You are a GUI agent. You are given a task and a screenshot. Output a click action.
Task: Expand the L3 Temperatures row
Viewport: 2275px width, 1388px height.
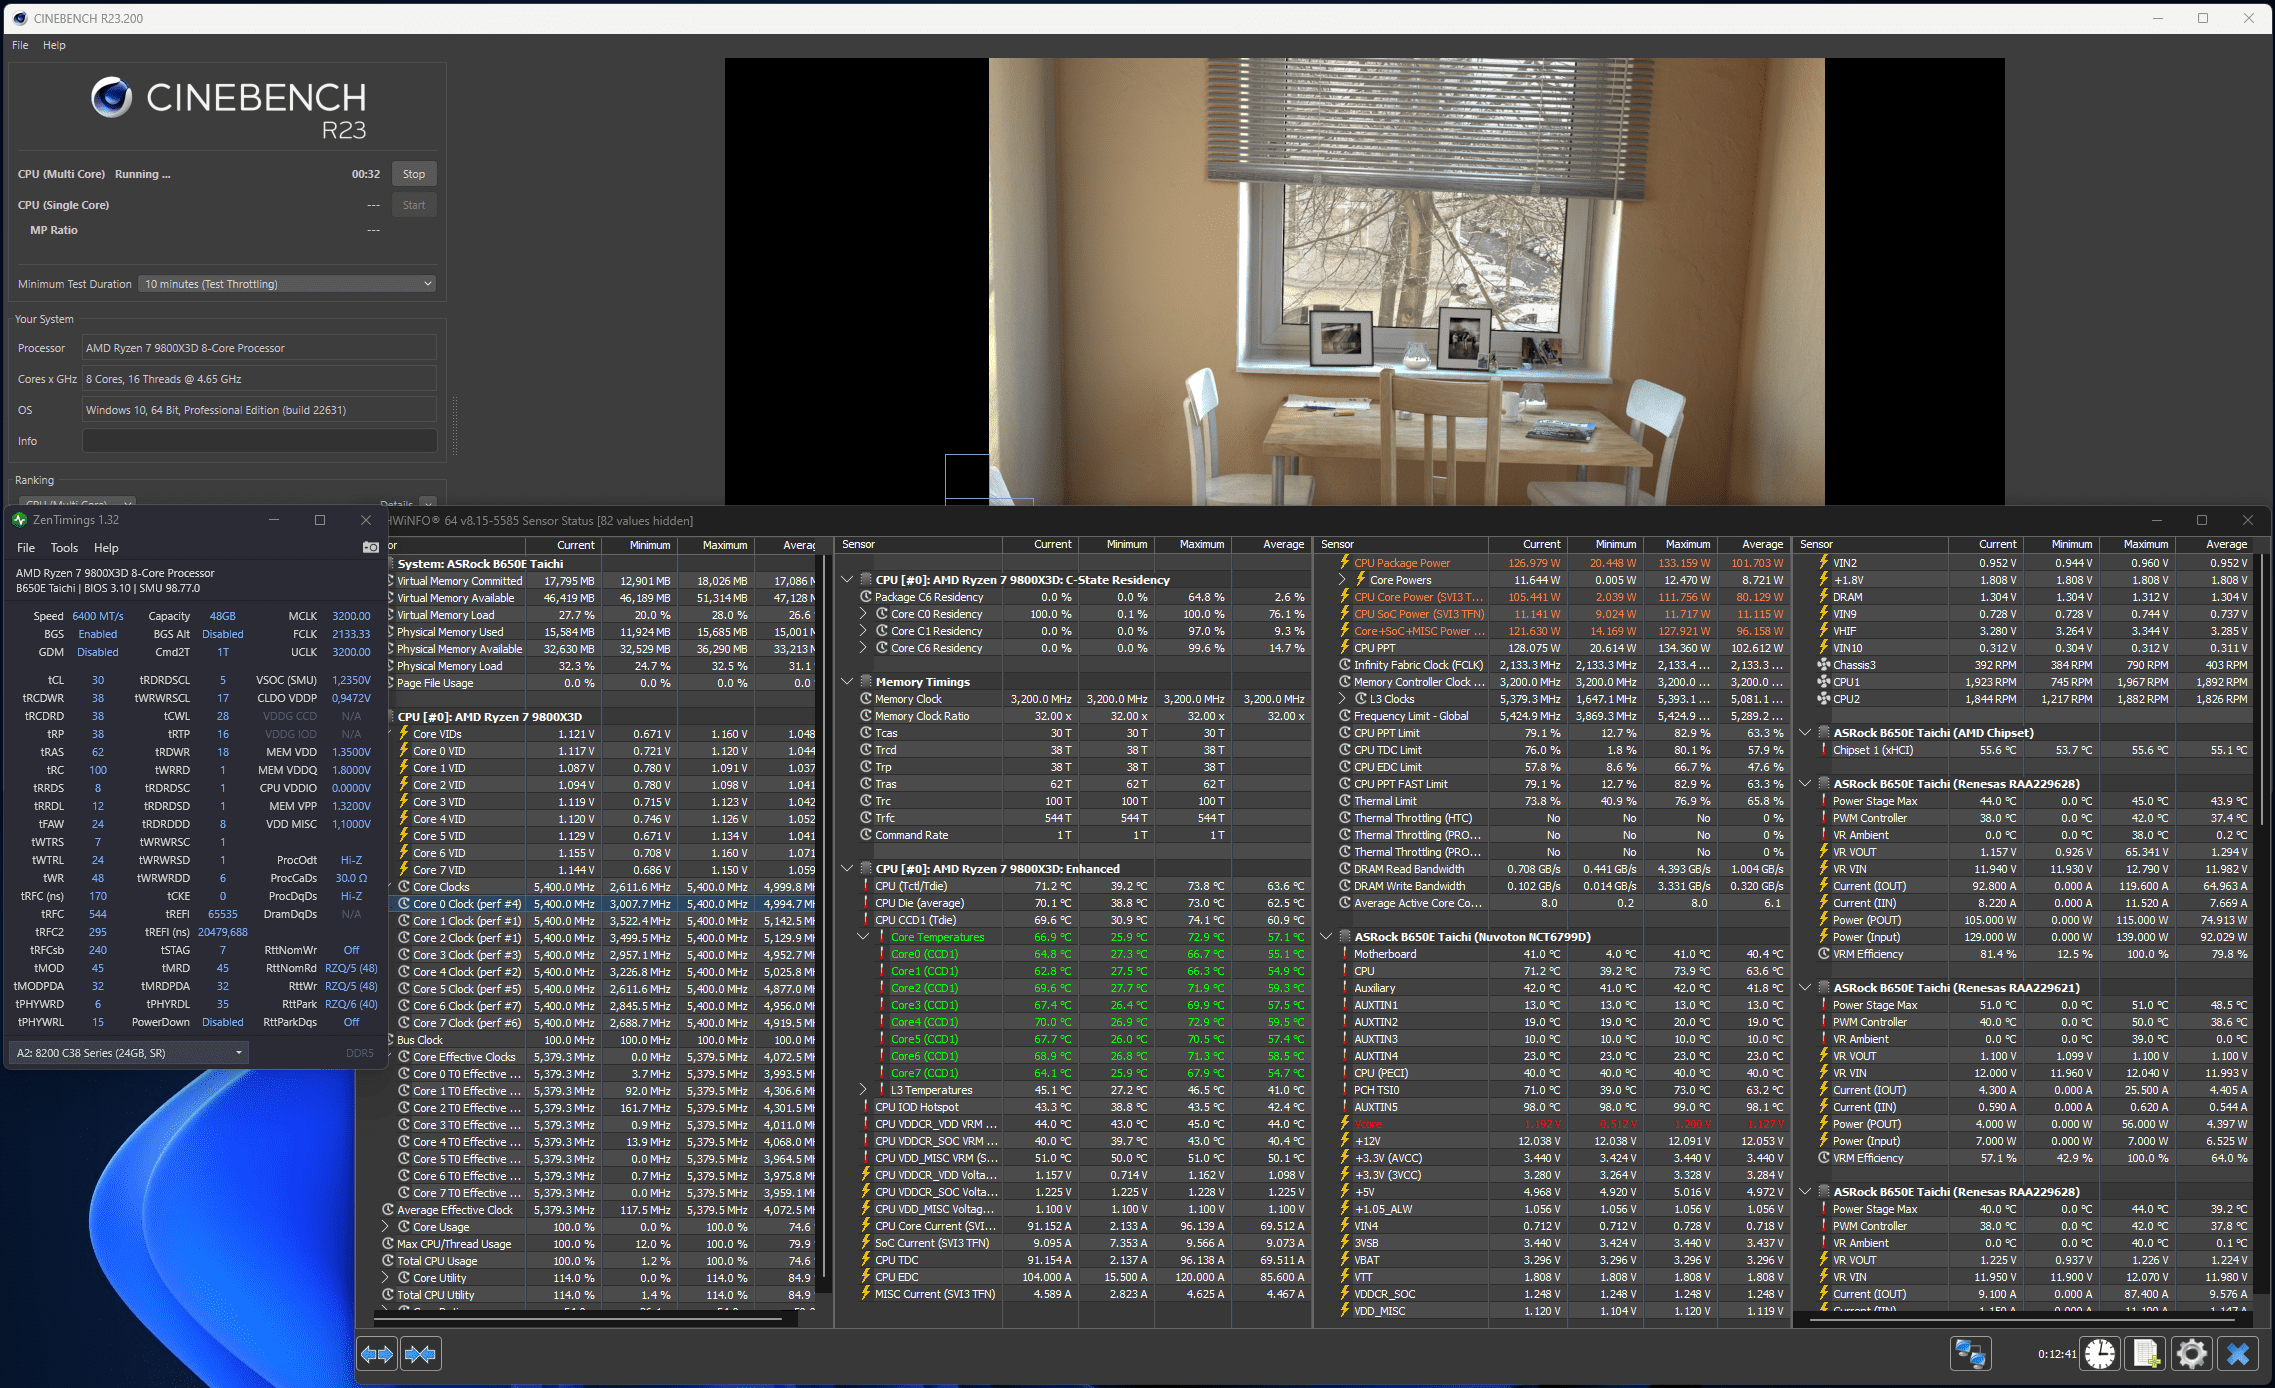tap(863, 1090)
